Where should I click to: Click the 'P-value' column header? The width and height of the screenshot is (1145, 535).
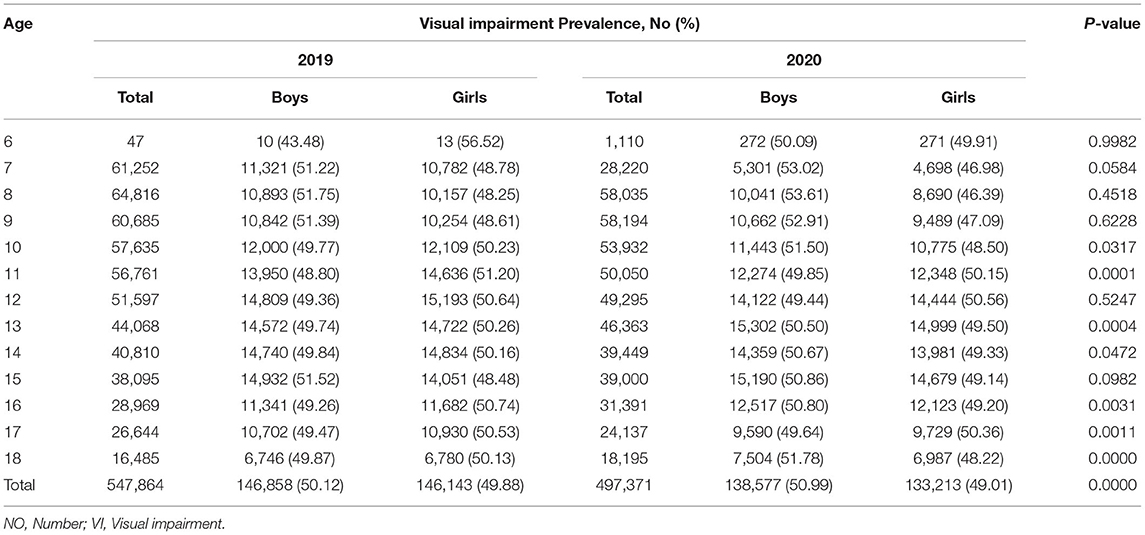pos(1112,24)
